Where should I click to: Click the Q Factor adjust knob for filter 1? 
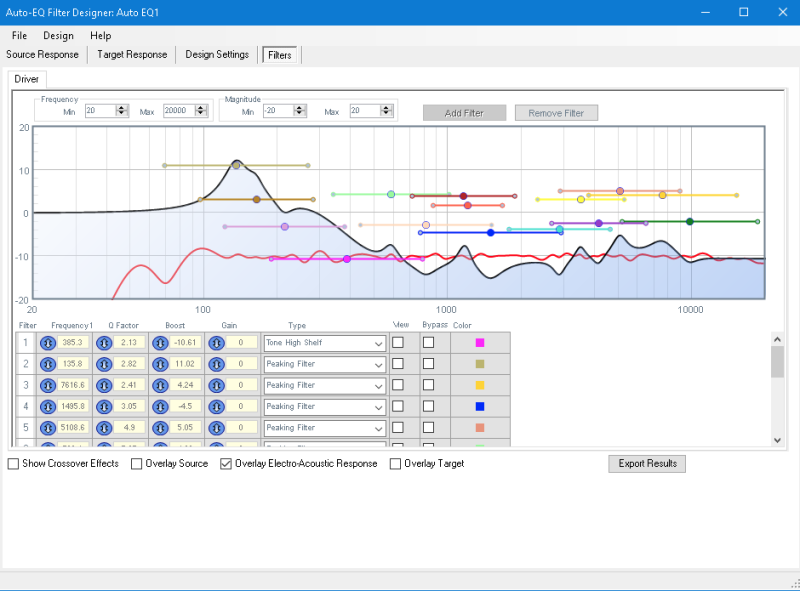tap(104, 343)
